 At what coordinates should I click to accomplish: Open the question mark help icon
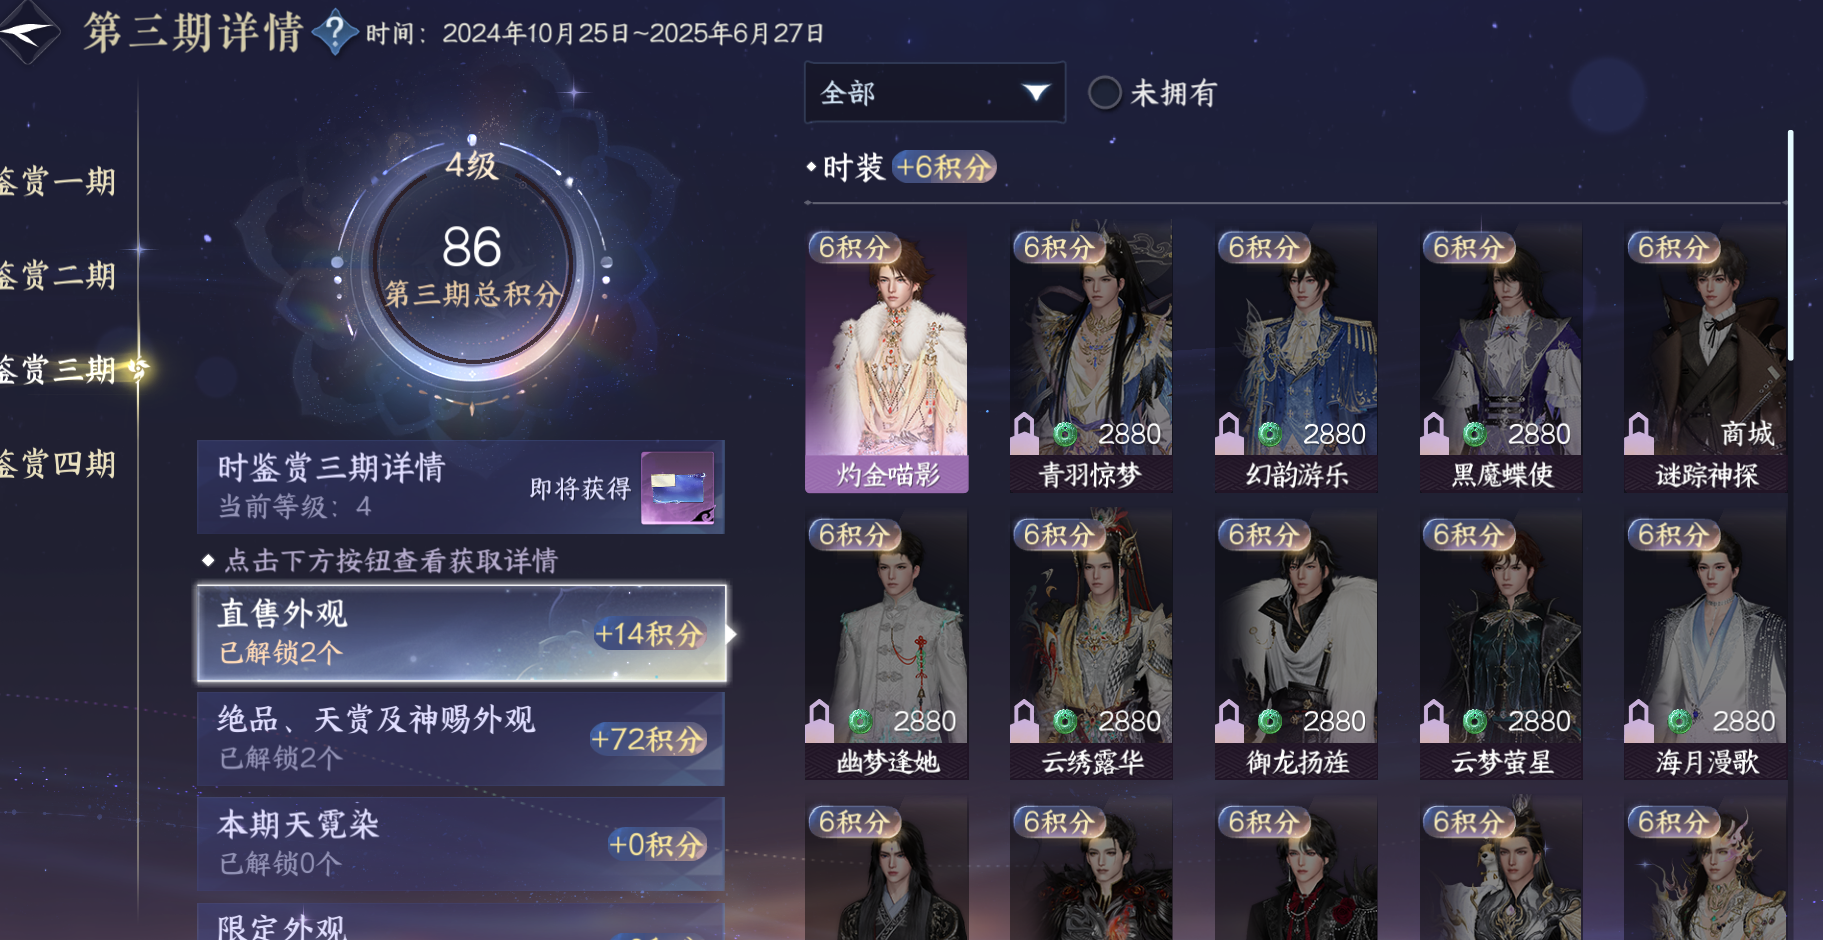coord(336,33)
